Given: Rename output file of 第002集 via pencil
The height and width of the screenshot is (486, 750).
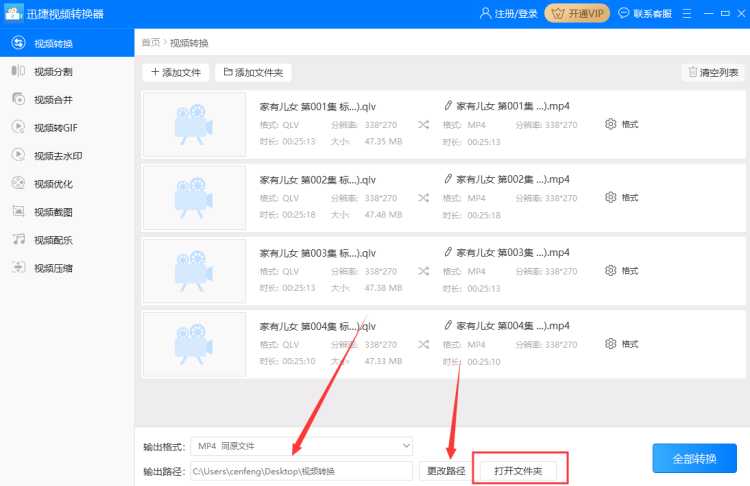Looking at the screenshot, I should (448, 179).
